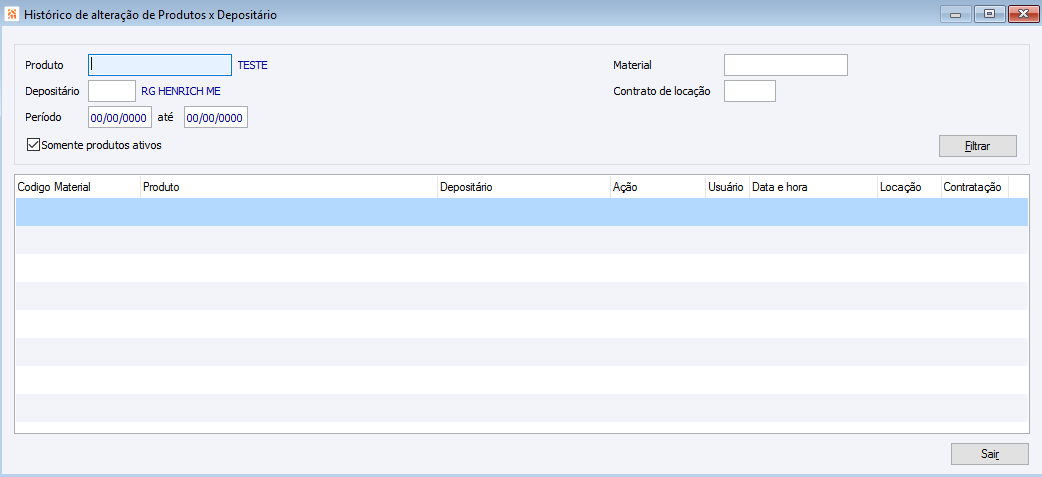The width and height of the screenshot is (1042, 477).
Task: Click the Ação column header
Action: point(657,187)
